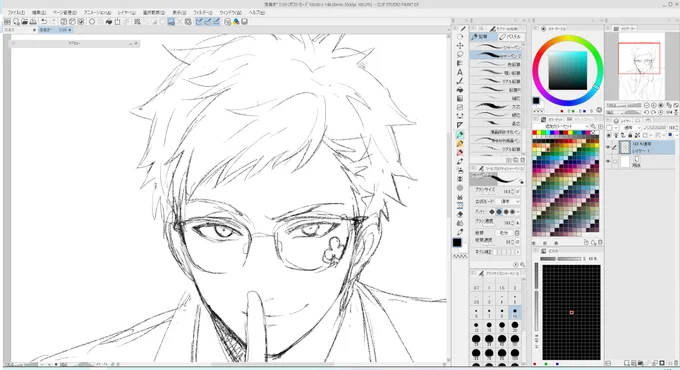
Task: Open the ファイル menu
Action: 16,13
